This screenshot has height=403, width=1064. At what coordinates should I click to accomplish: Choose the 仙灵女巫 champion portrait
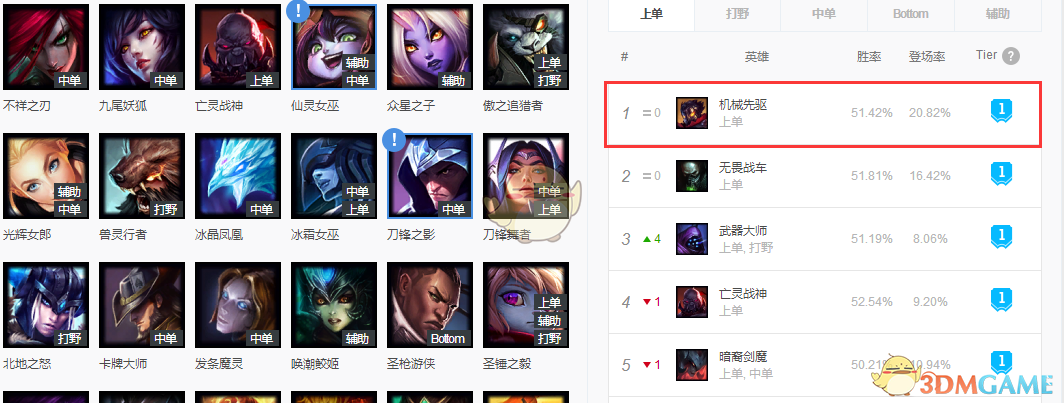point(334,47)
